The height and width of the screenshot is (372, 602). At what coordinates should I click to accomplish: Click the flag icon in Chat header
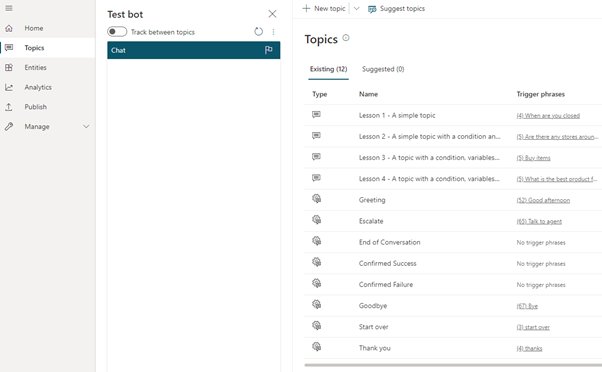pyautogui.click(x=269, y=50)
